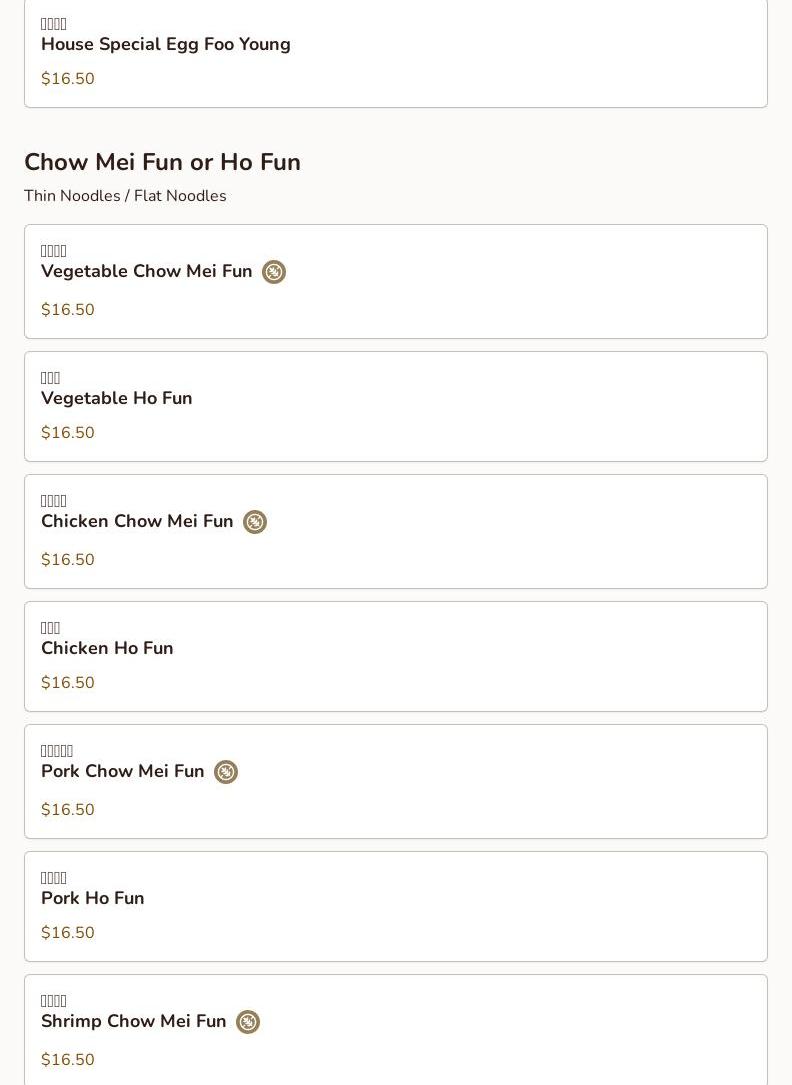The width and height of the screenshot is (792, 1085).
Task: Click Chinese name above Pork Chow Mei Fun
Action: point(57,751)
